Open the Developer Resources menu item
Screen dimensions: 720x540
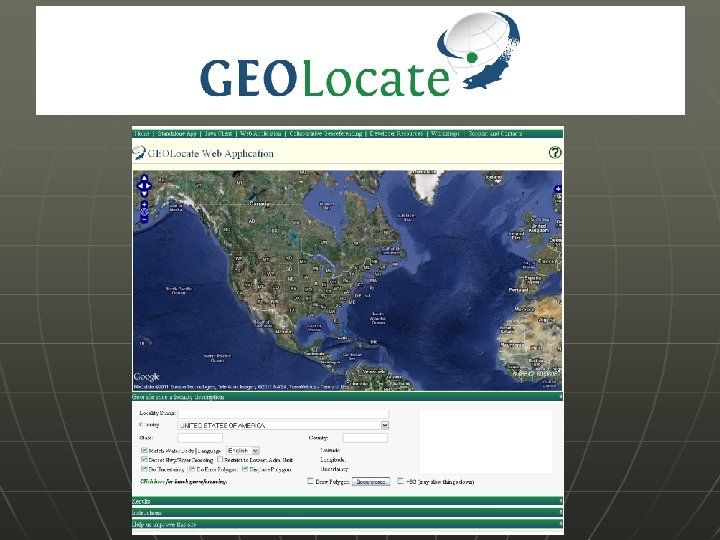[x=396, y=134]
